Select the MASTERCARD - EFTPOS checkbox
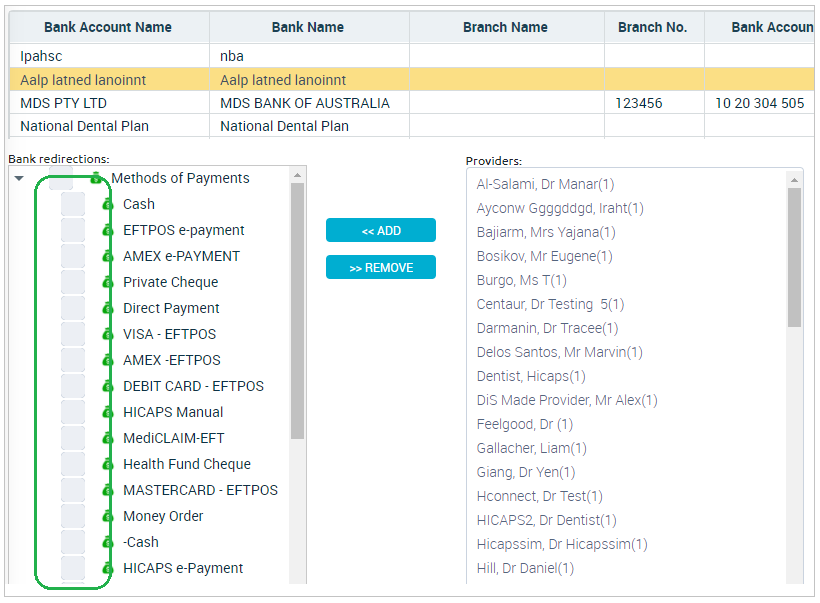The image size is (820, 603). point(73,491)
